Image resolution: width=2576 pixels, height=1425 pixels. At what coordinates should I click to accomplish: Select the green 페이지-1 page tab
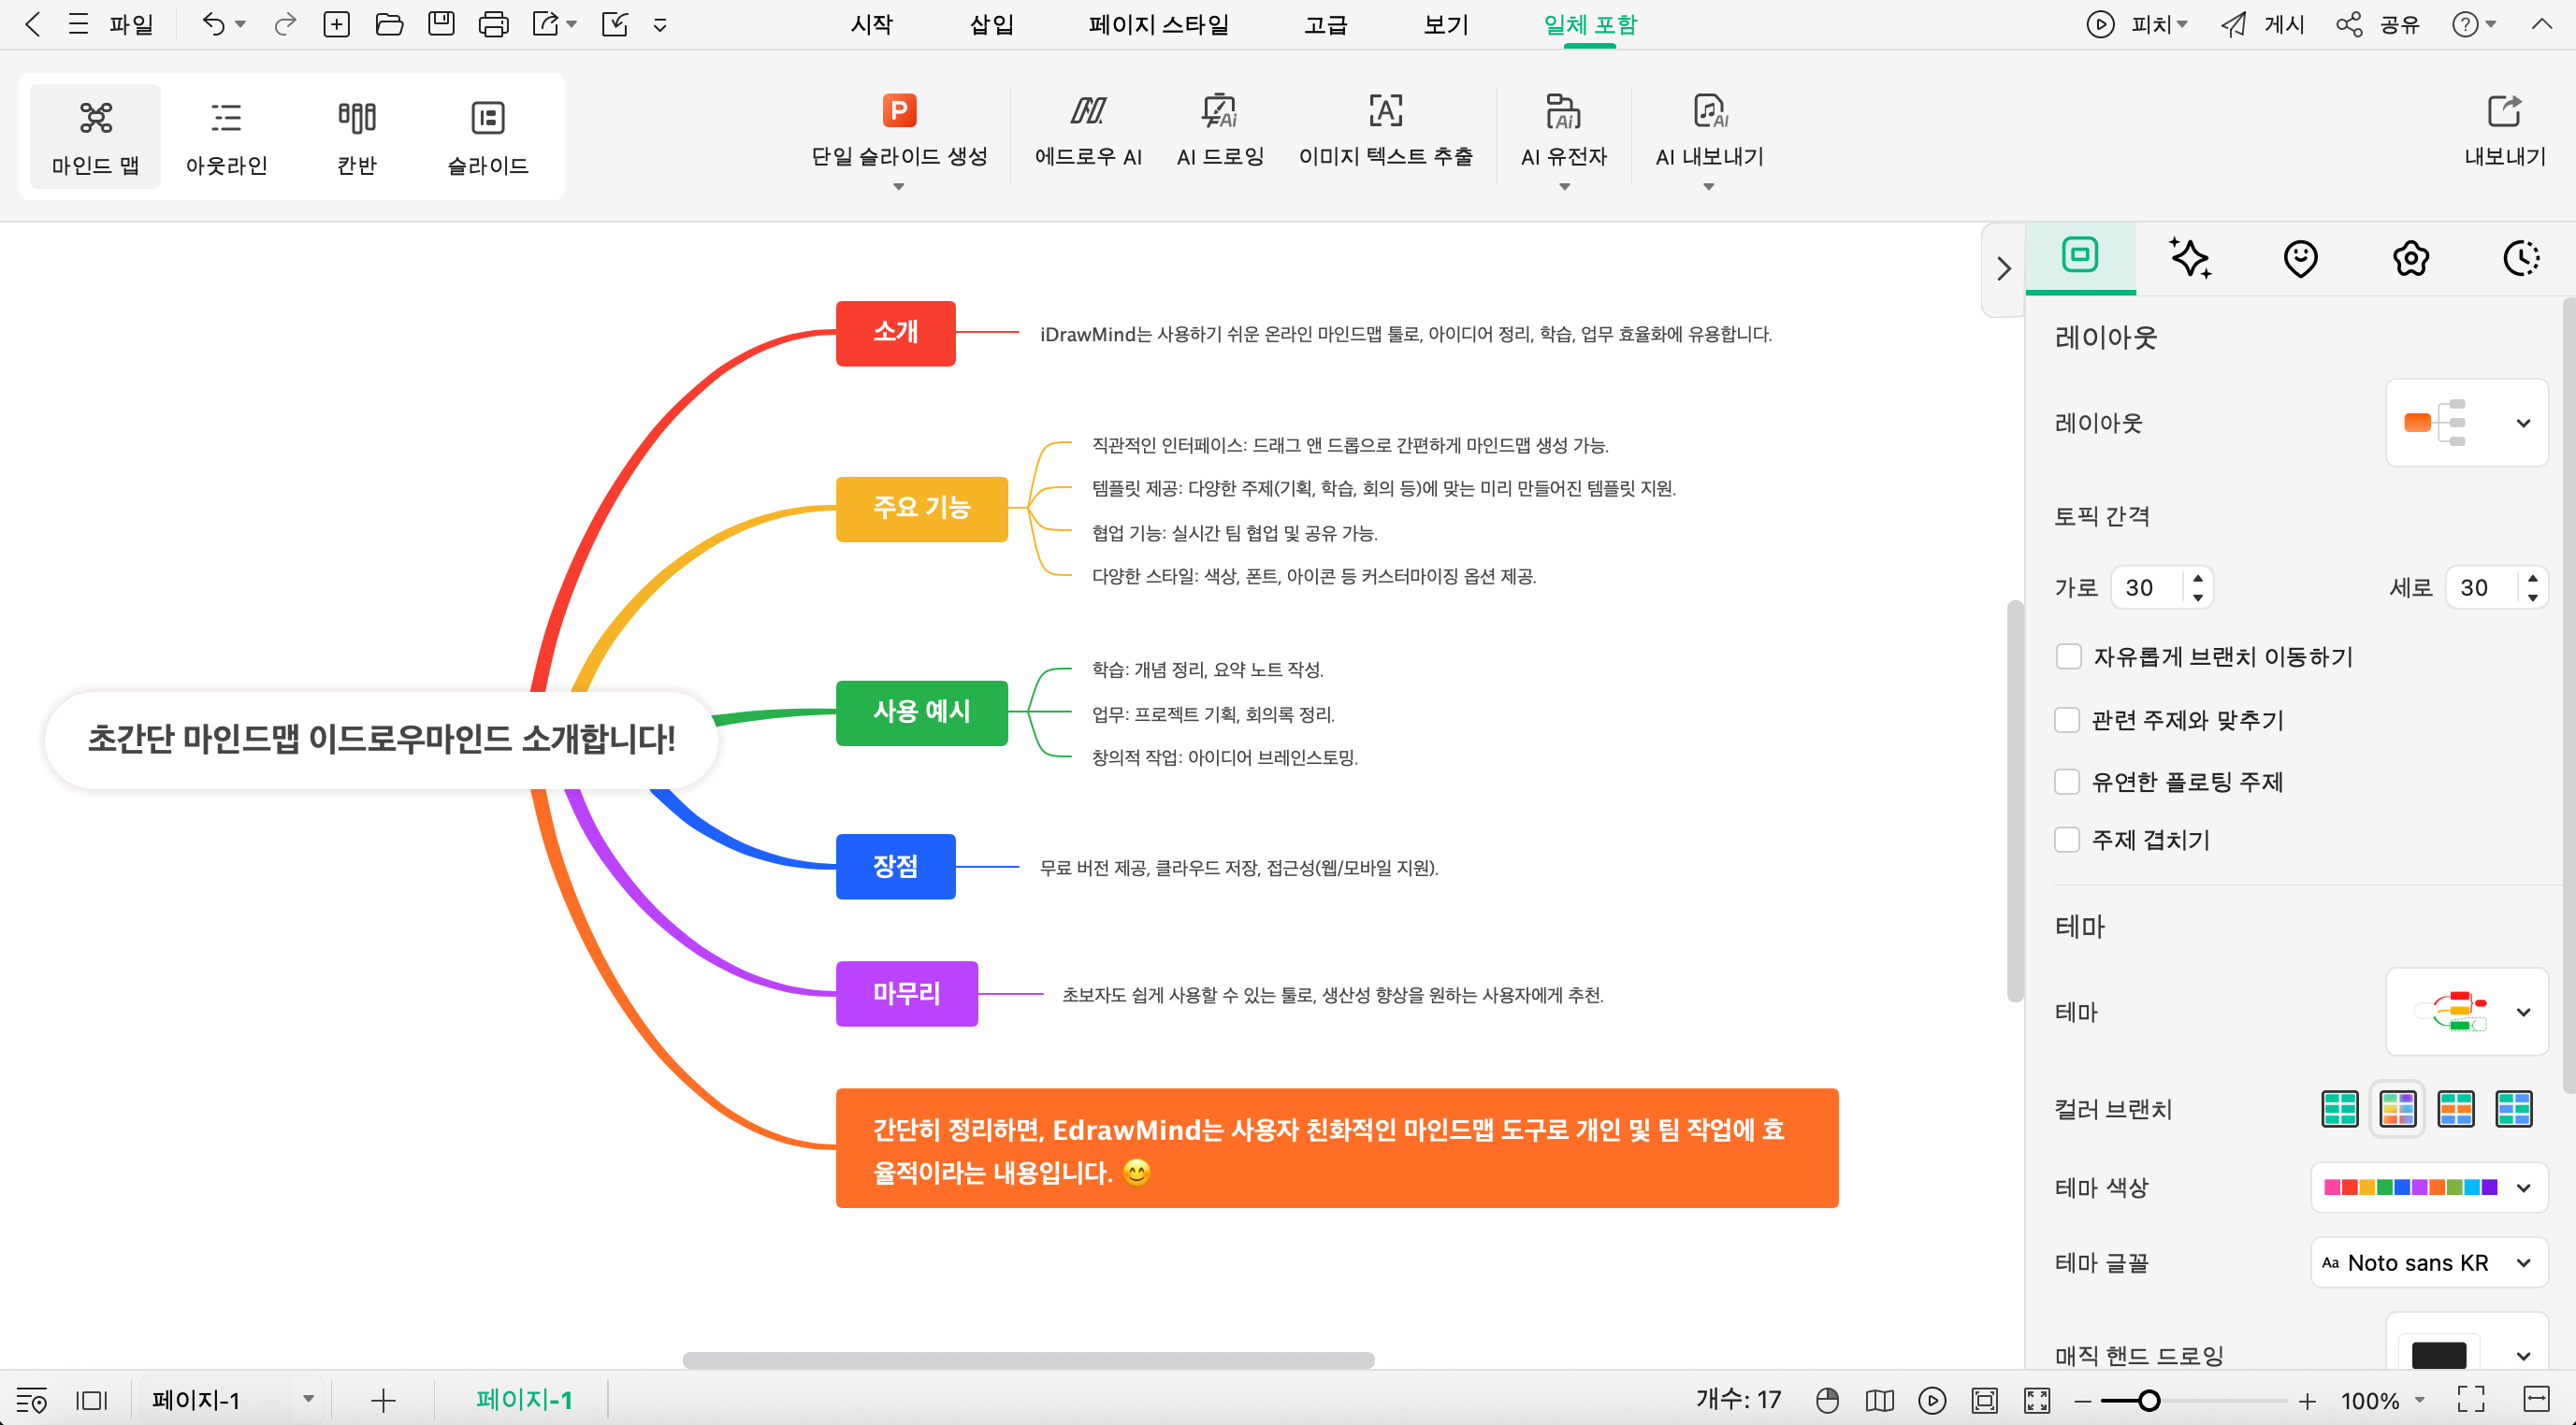coord(523,1399)
